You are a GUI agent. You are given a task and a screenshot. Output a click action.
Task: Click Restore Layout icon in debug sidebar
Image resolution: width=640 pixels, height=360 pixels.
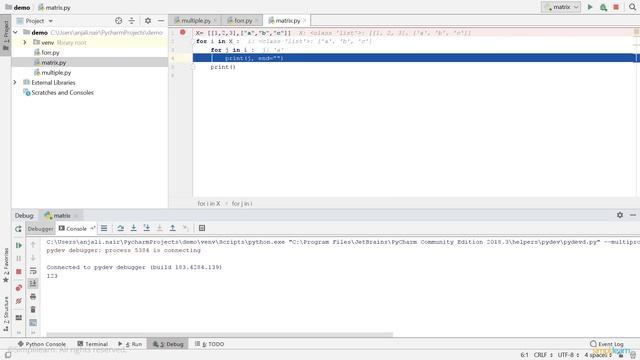click(18, 318)
